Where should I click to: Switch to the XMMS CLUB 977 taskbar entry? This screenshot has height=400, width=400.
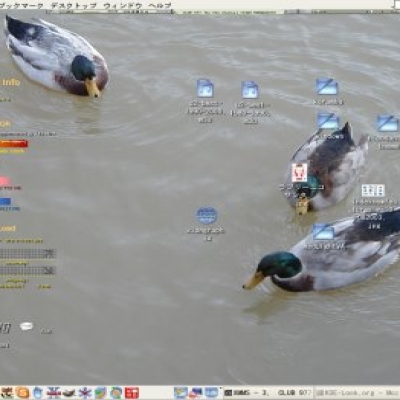click(268, 393)
